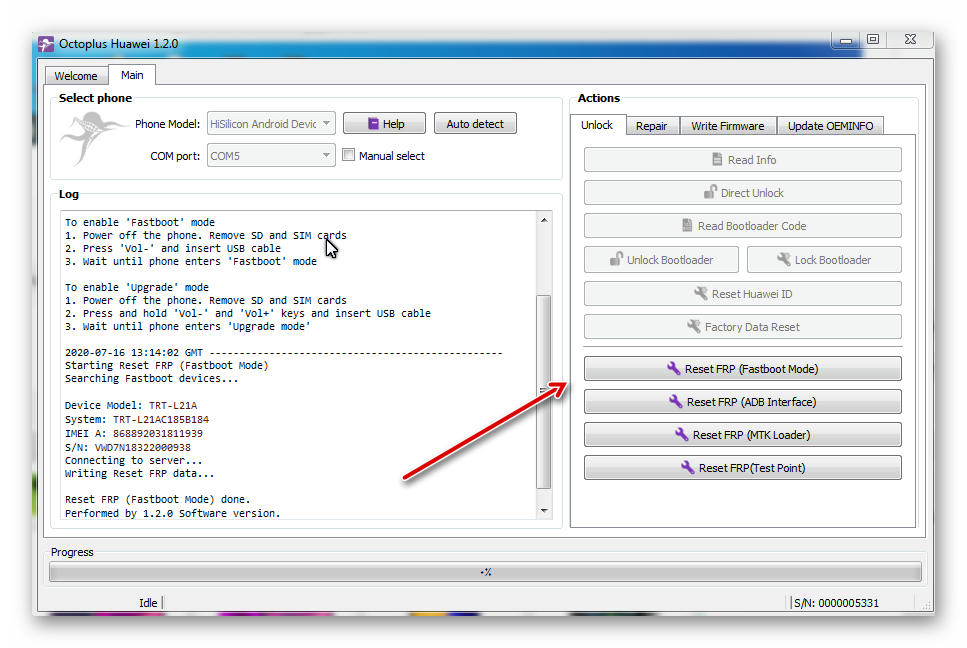Viewport: 967px width, 648px height.
Task: Click the 'Connecting to server...' log line
Action: pyautogui.click(x=133, y=460)
